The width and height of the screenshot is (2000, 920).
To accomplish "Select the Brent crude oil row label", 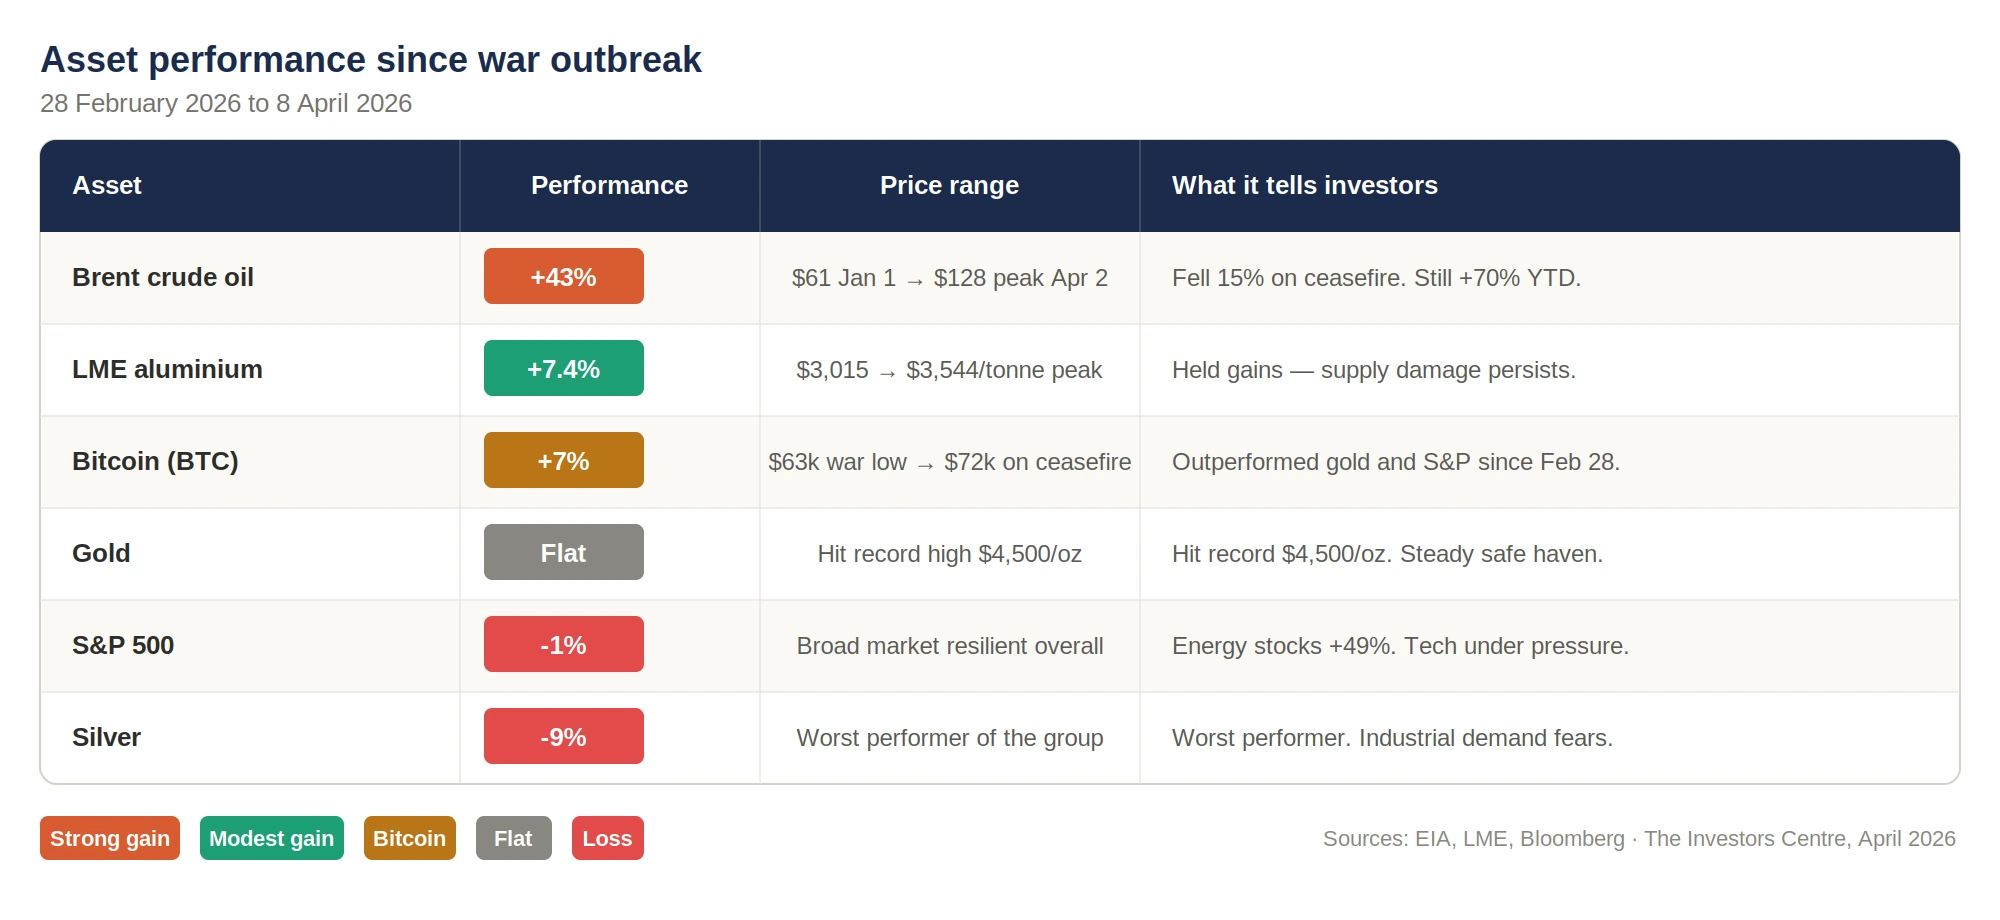I will 163,277.
